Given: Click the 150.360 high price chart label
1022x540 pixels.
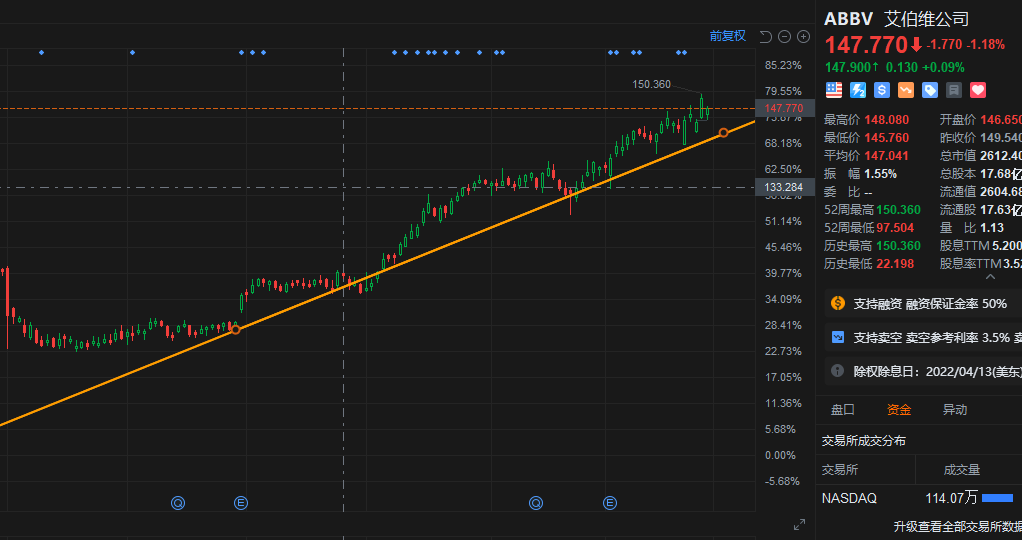Looking at the screenshot, I should [x=651, y=84].
